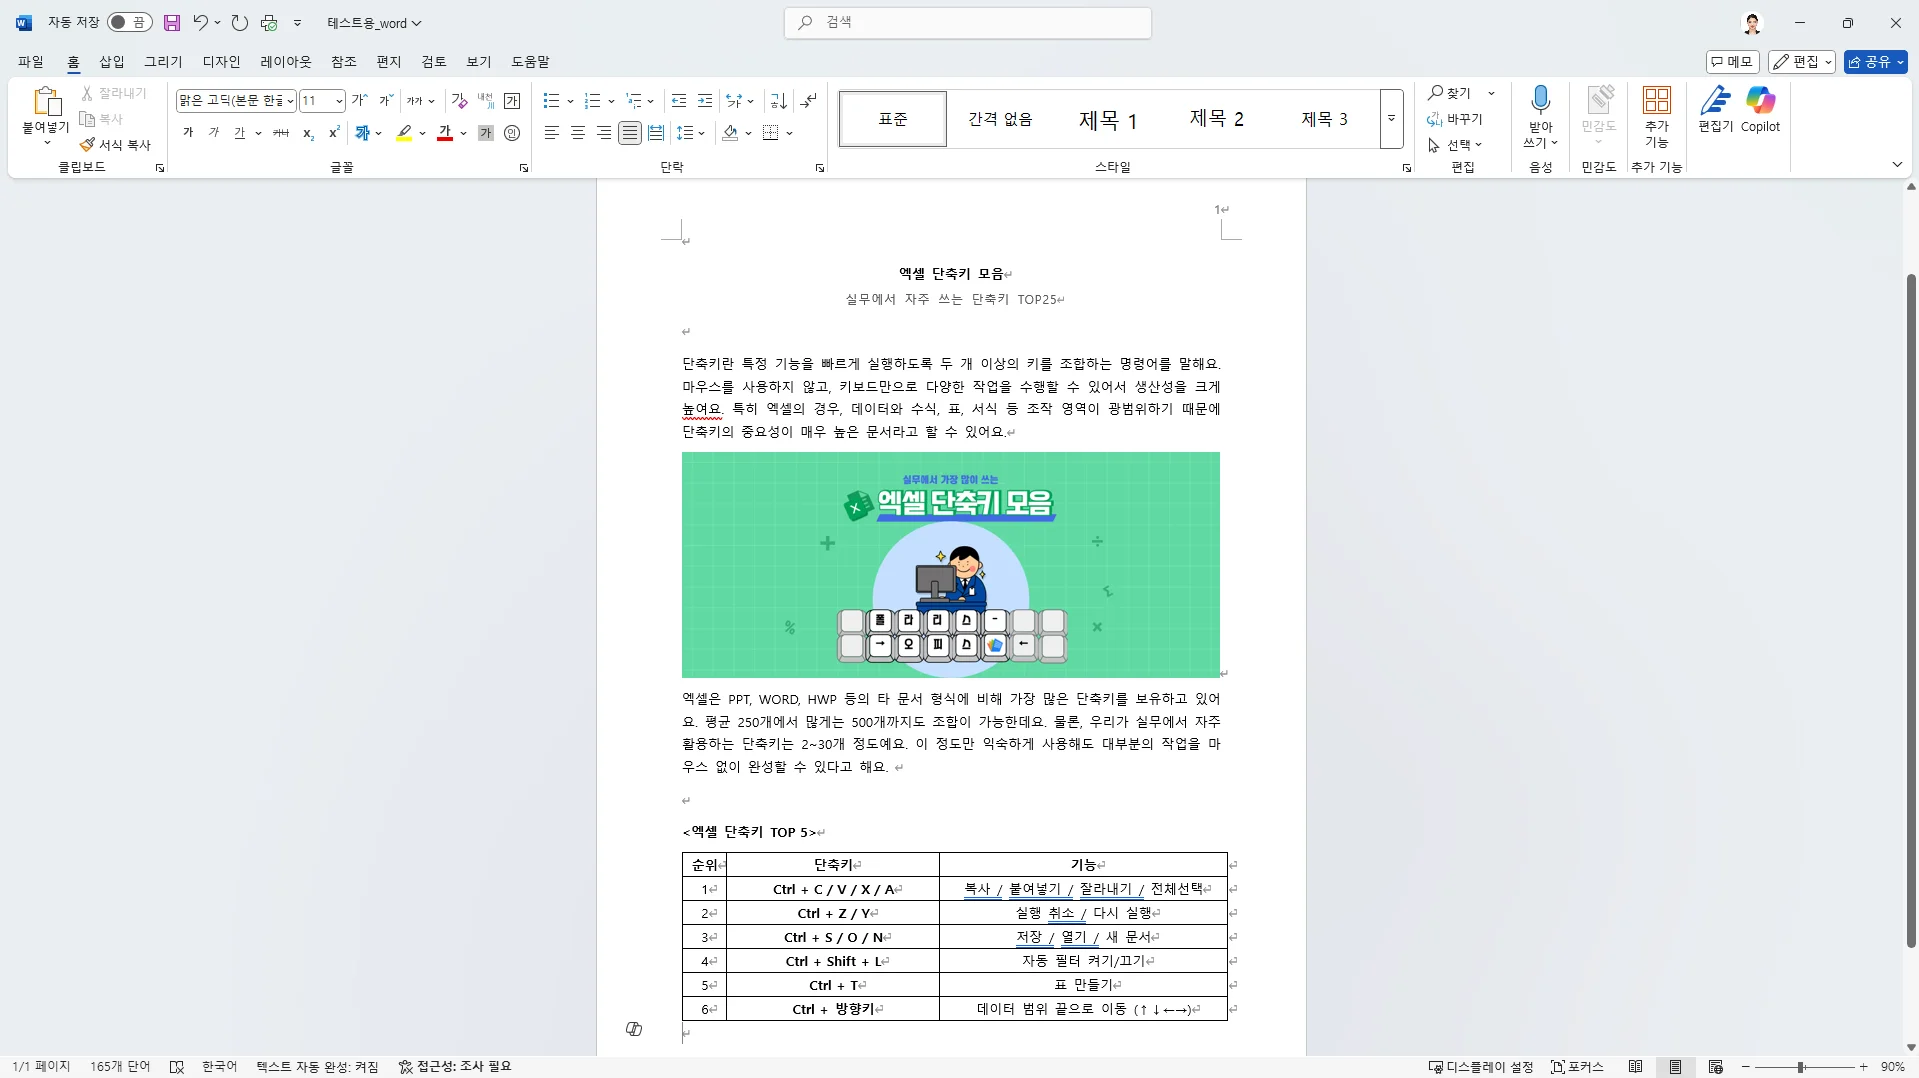Select the italic formatting icon
Image resolution: width=1919 pixels, height=1078 pixels.
coord(212,133)
